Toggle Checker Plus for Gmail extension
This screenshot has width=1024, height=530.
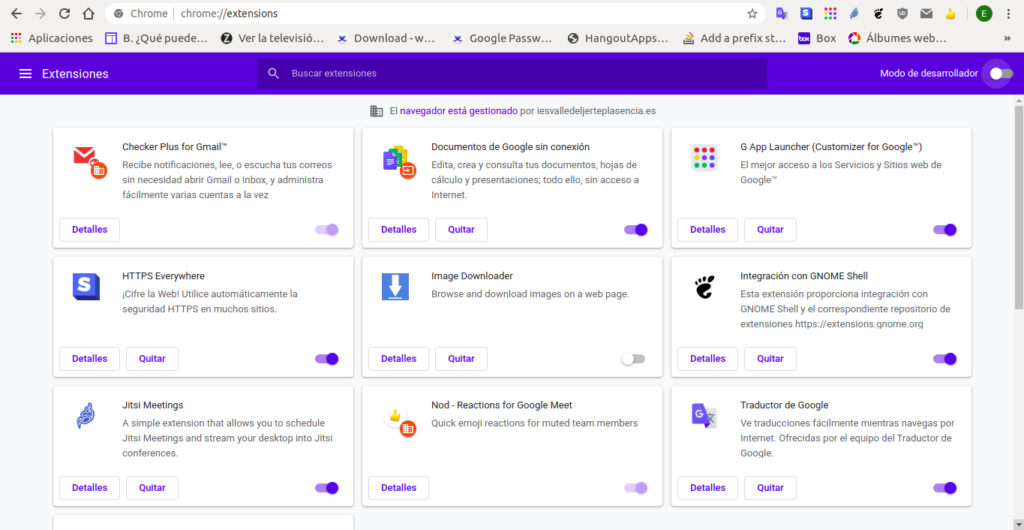pos(327,230)
